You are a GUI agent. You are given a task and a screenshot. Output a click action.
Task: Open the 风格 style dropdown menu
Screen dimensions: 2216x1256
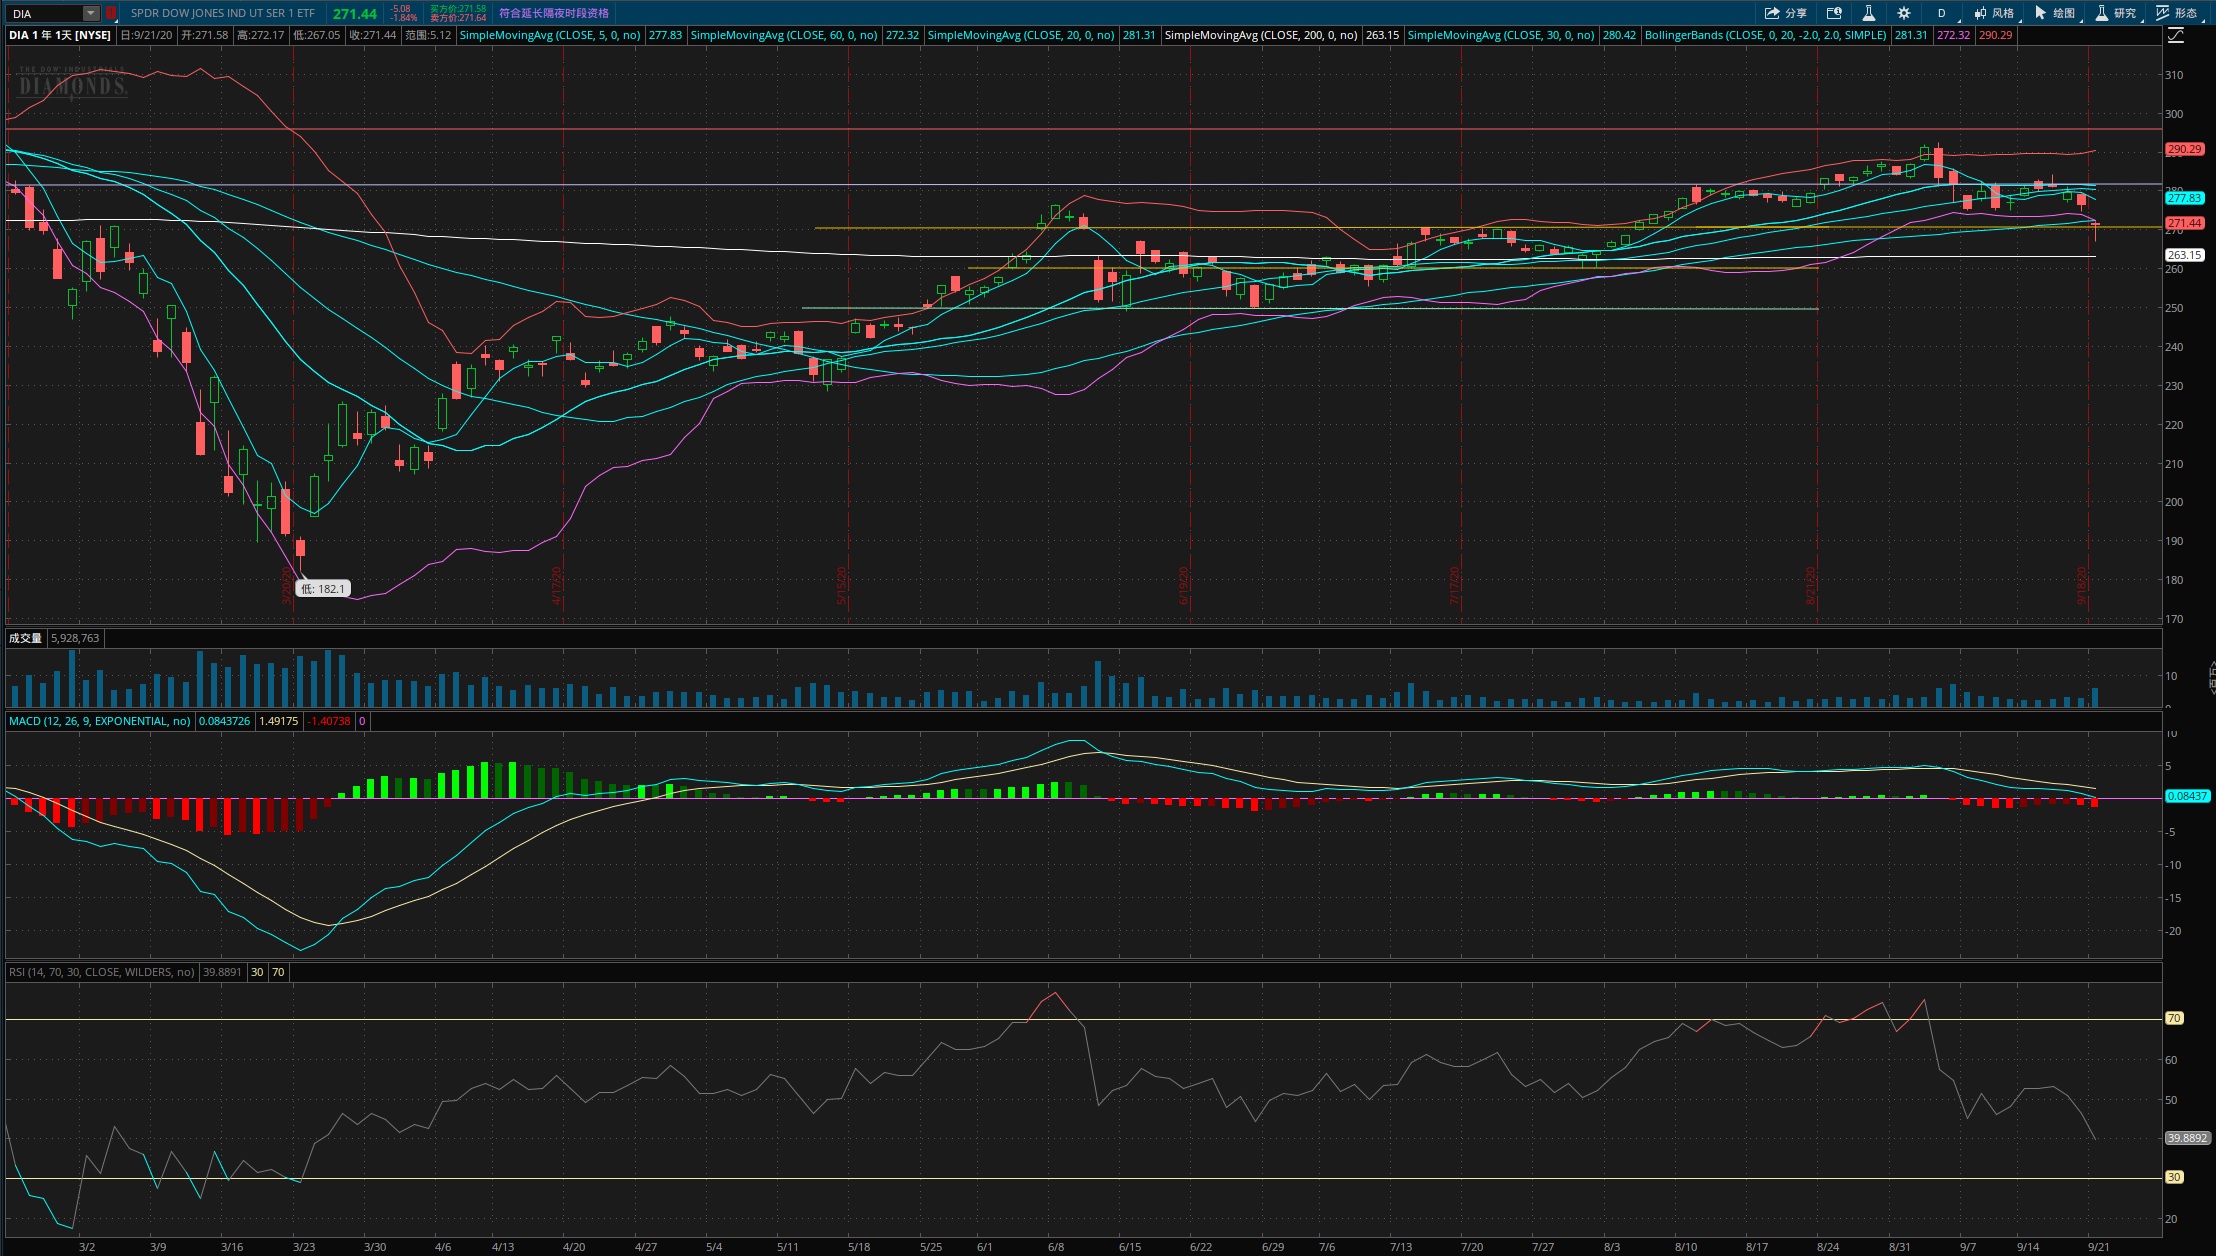coord(1995,13)
